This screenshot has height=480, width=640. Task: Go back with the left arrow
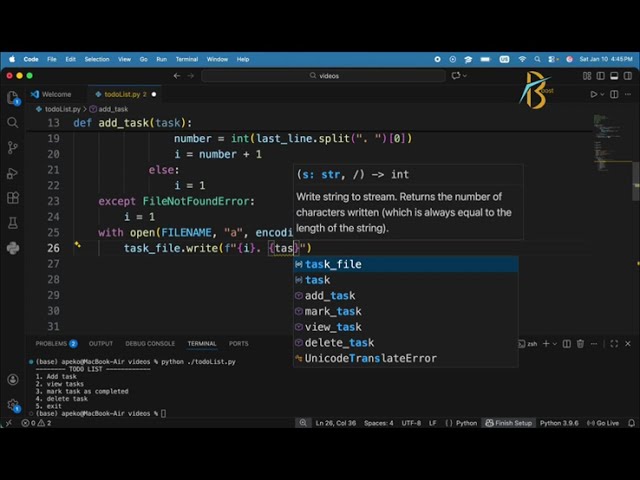[177, 76]
